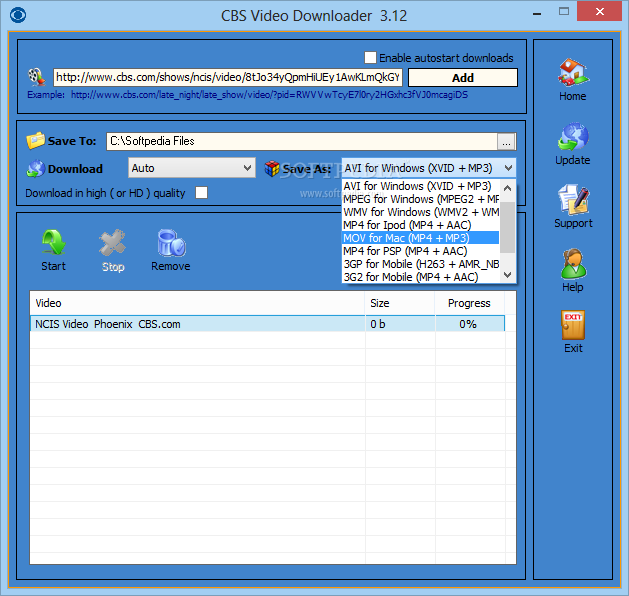This screenshot has height=596, width=629.
Task: Click the Add button
Action: (463, 77)
